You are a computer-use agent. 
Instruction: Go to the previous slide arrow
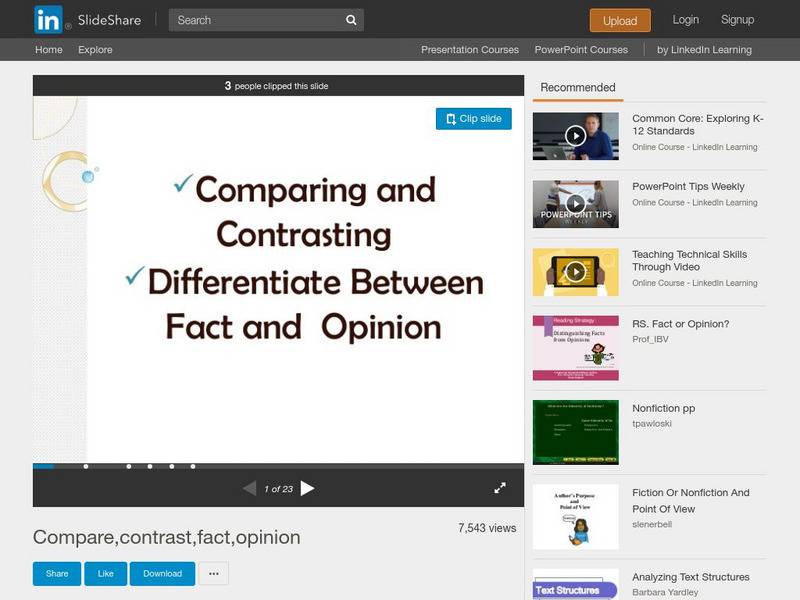pyautogui.click(x=249, y=488)
